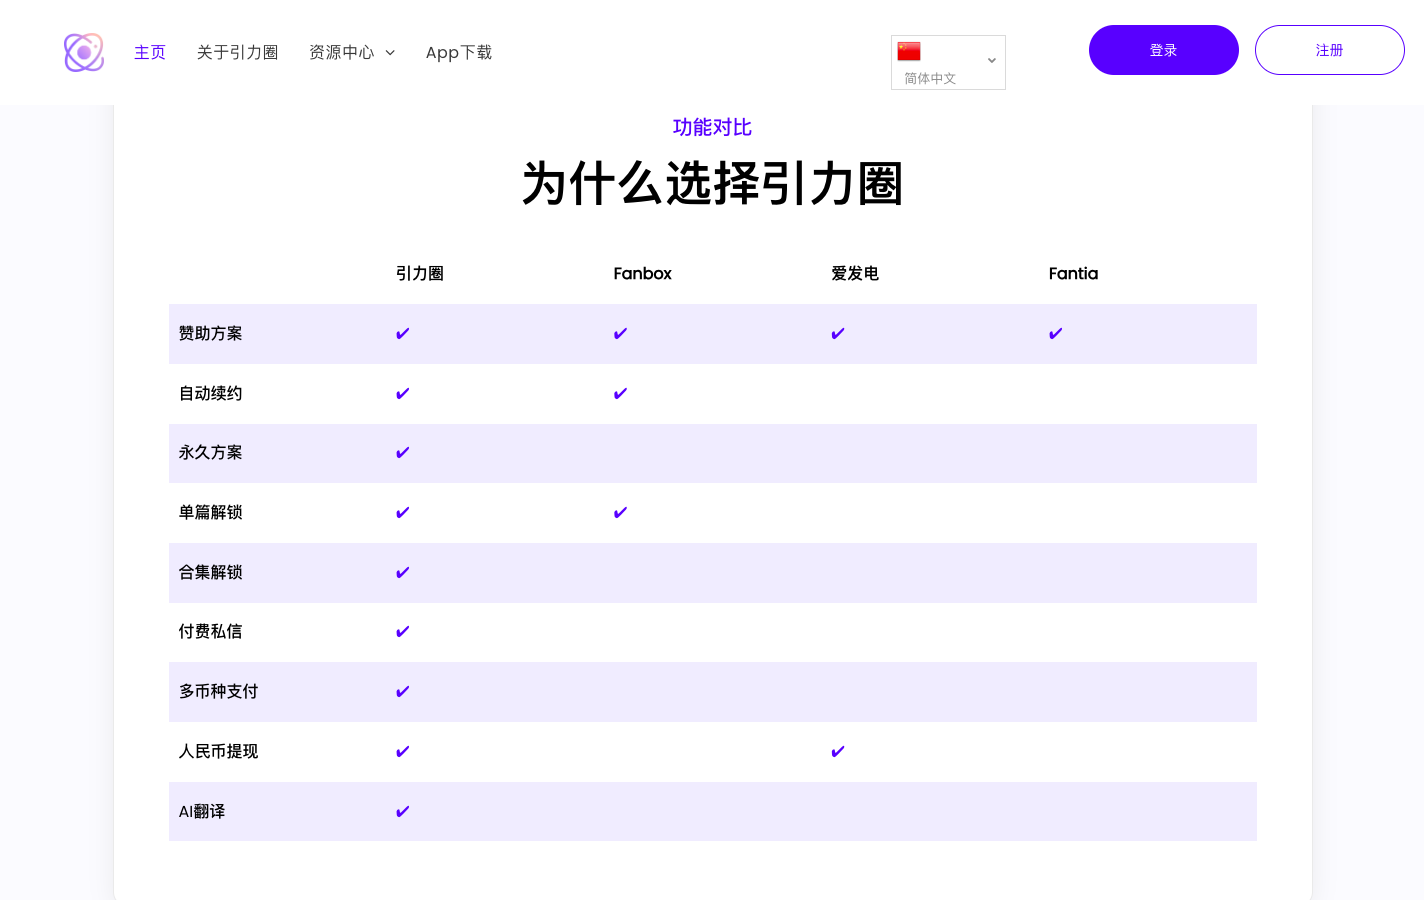
Task: Click the Fanbox column header
Action: coord(643,273)
